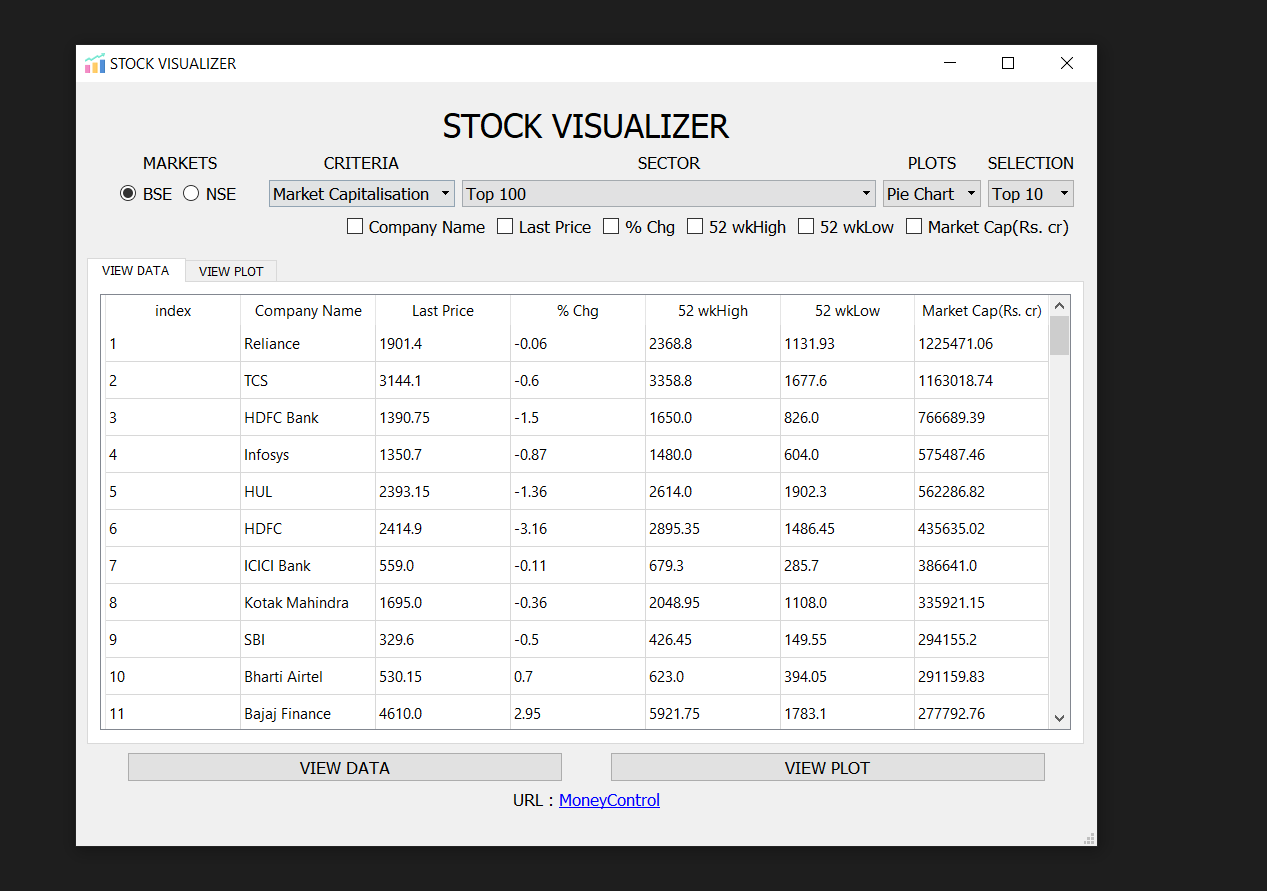Click the index column header
The height and width of the screenshot is (891, 1267).
(x=173, y=311)
